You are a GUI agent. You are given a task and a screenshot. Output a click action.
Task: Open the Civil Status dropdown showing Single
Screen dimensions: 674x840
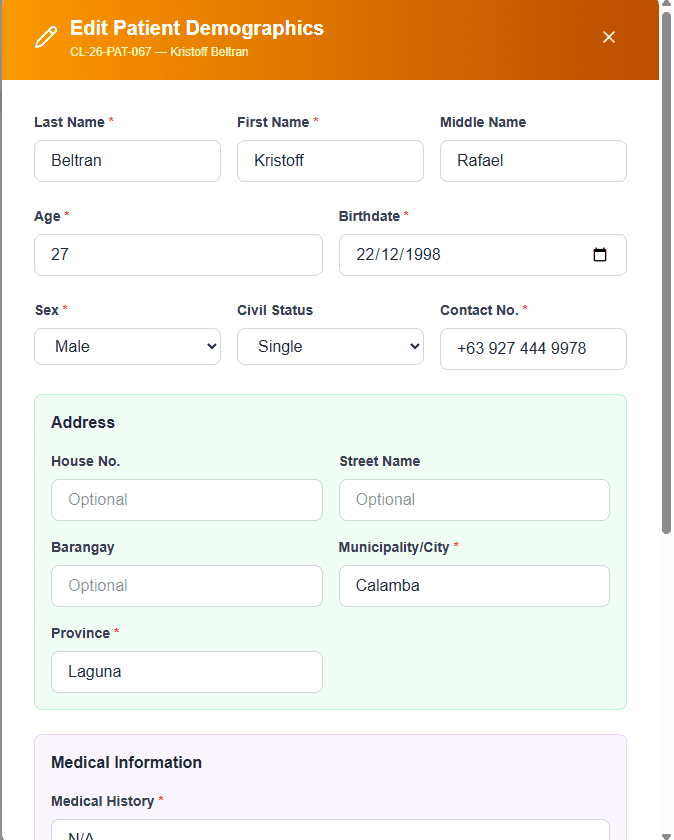coord(330,346)
